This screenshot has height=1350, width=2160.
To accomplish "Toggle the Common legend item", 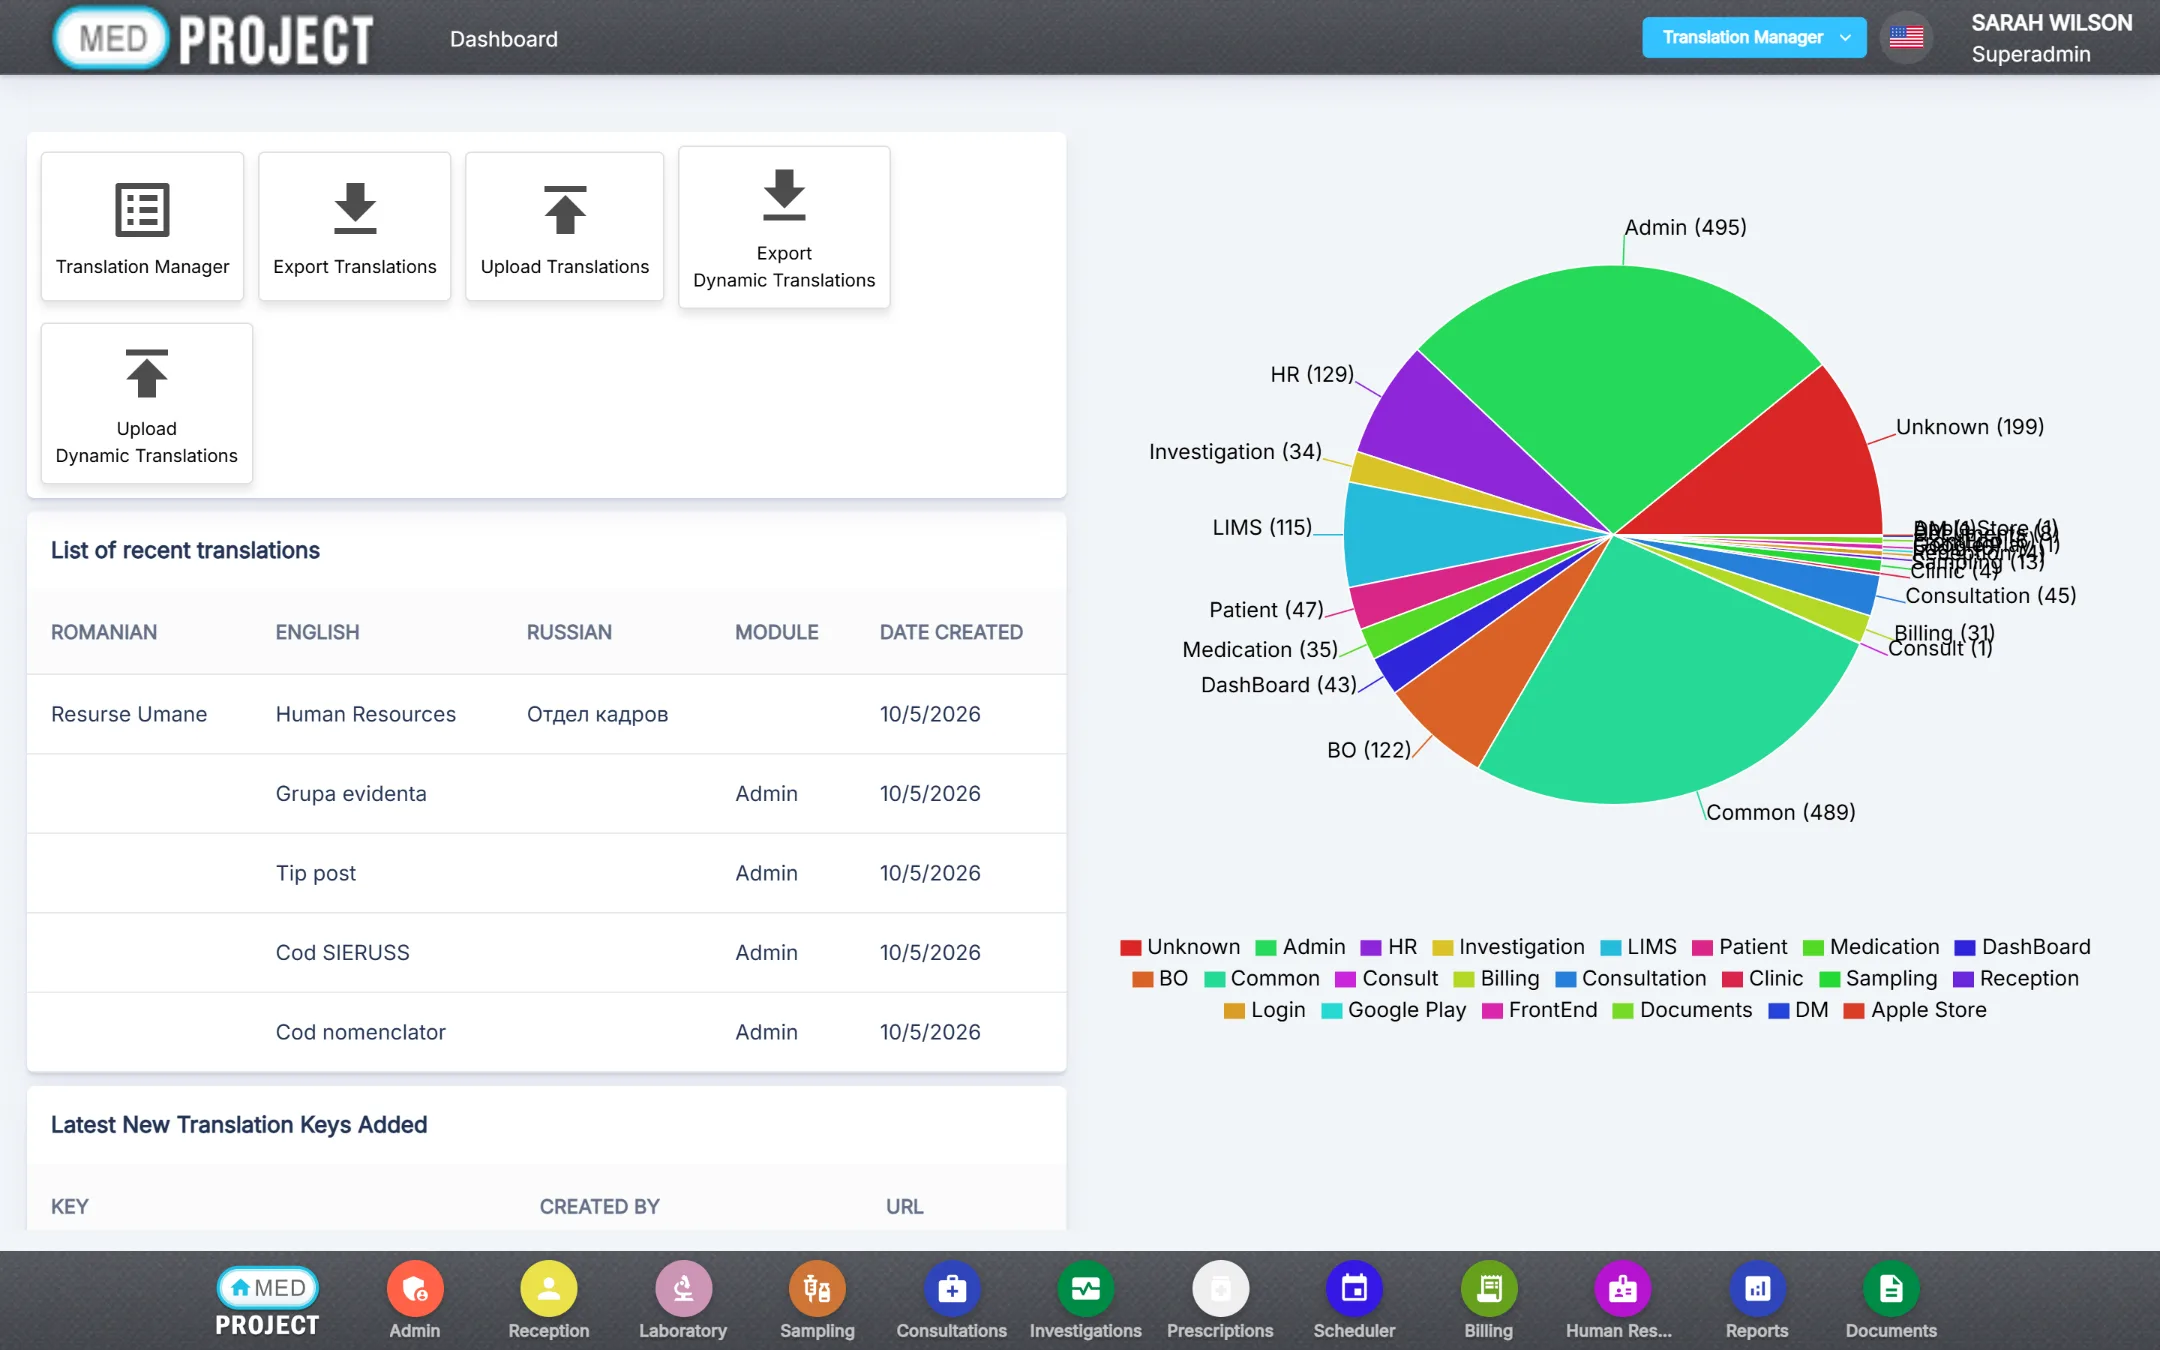I will click(1262, 979).
